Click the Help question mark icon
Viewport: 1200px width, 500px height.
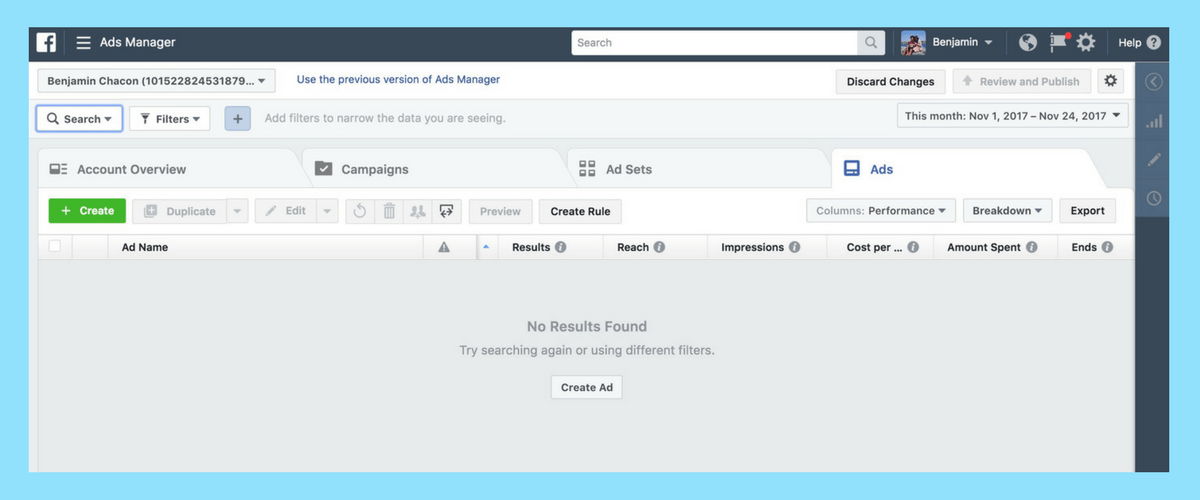click(1154, 43)
